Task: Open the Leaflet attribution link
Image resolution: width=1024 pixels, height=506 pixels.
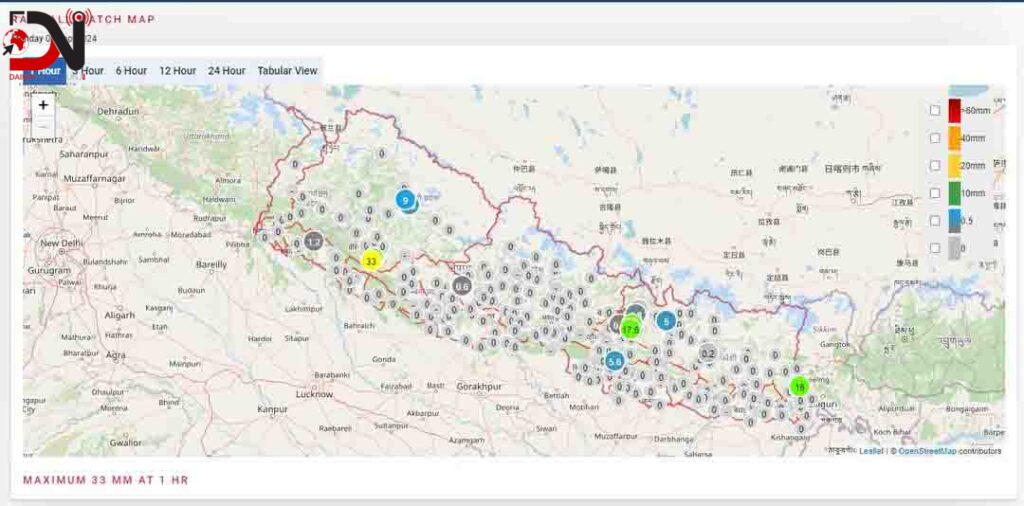Action: pos(871,451)
